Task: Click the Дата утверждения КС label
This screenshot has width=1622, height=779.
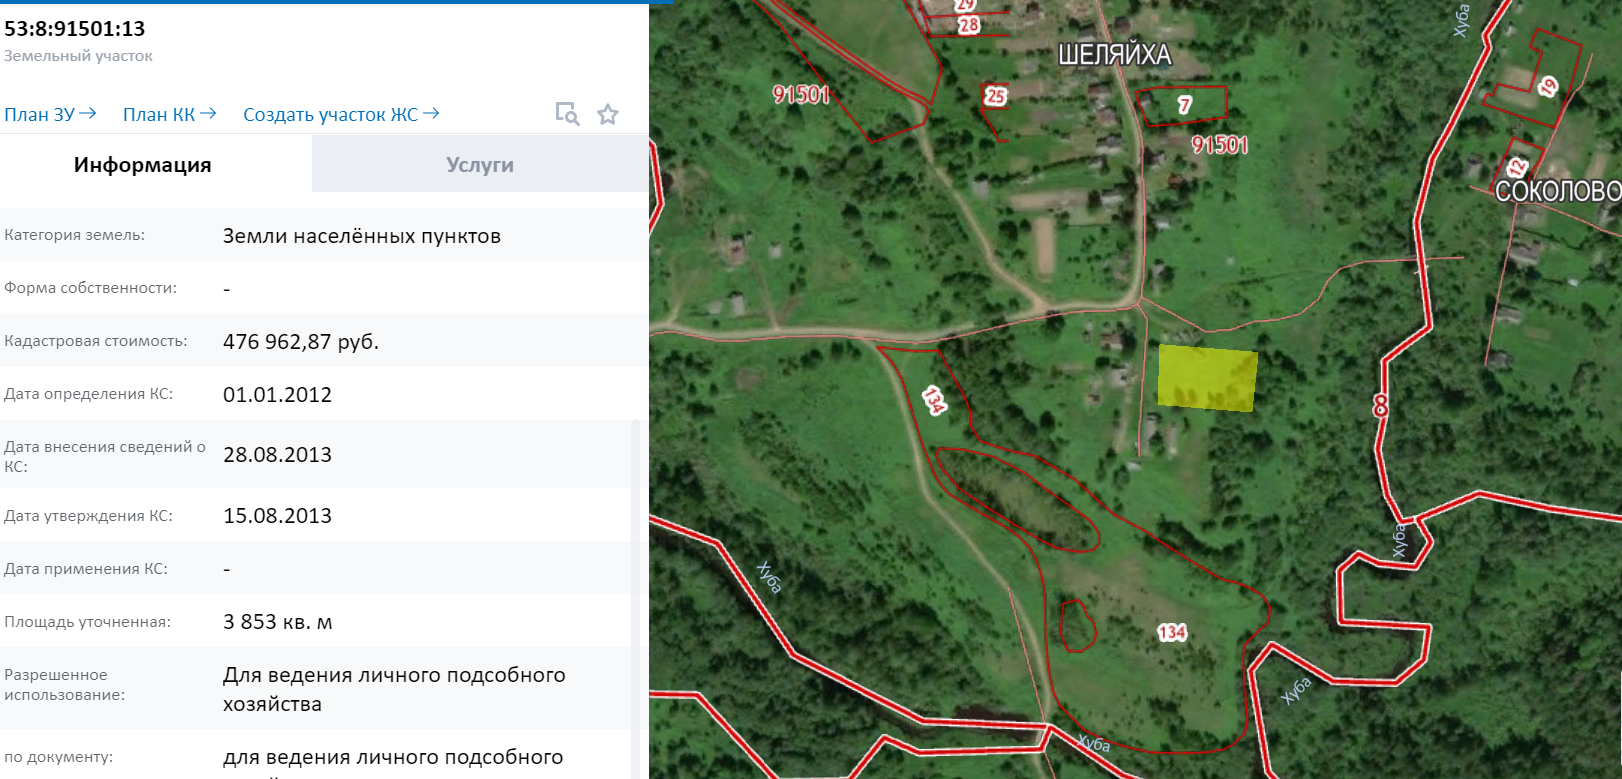Action: [x=89, y=516]
